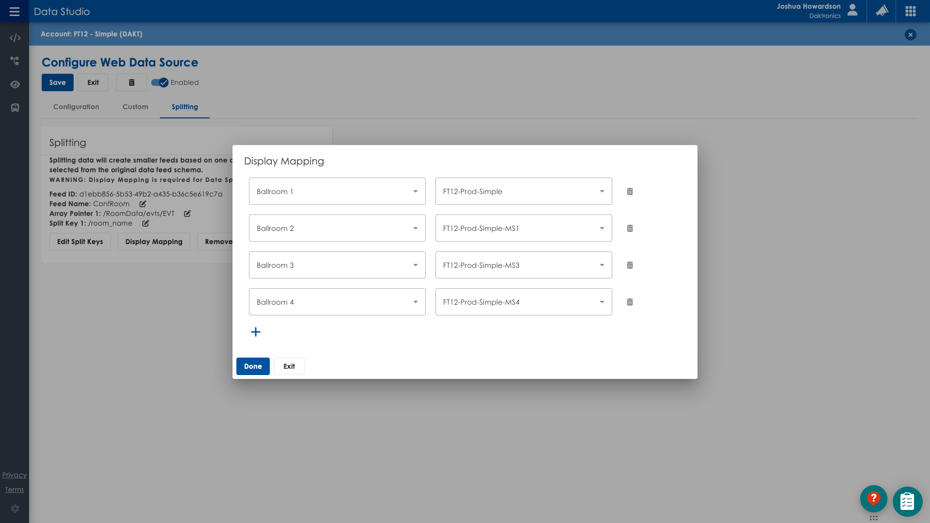
Task: Open the hamburger navigation menu
Action: point(14,12)
